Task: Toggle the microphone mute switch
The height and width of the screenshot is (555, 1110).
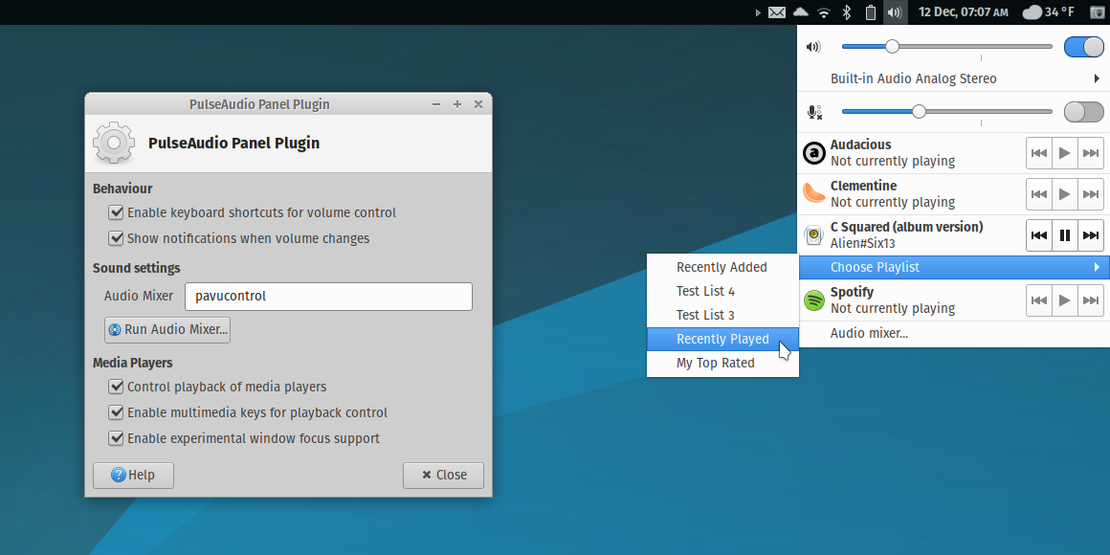Action: point(1084,112)
